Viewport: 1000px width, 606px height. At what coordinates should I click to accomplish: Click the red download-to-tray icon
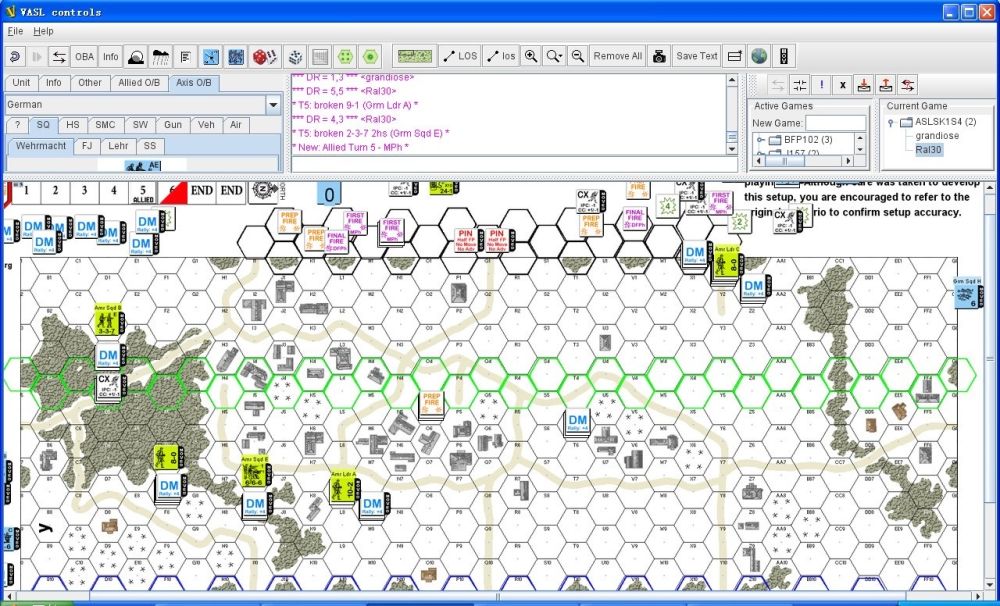point(864,84)
